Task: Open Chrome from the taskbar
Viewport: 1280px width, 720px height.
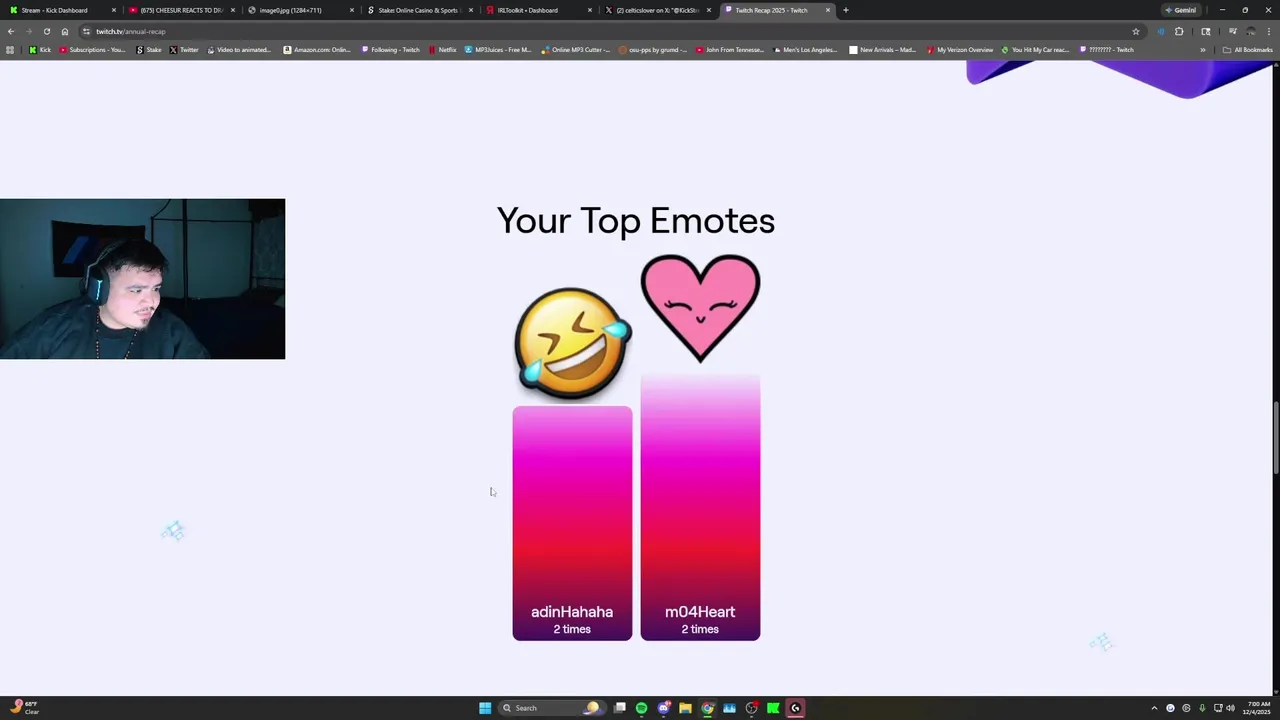Action: pos(707,708)
